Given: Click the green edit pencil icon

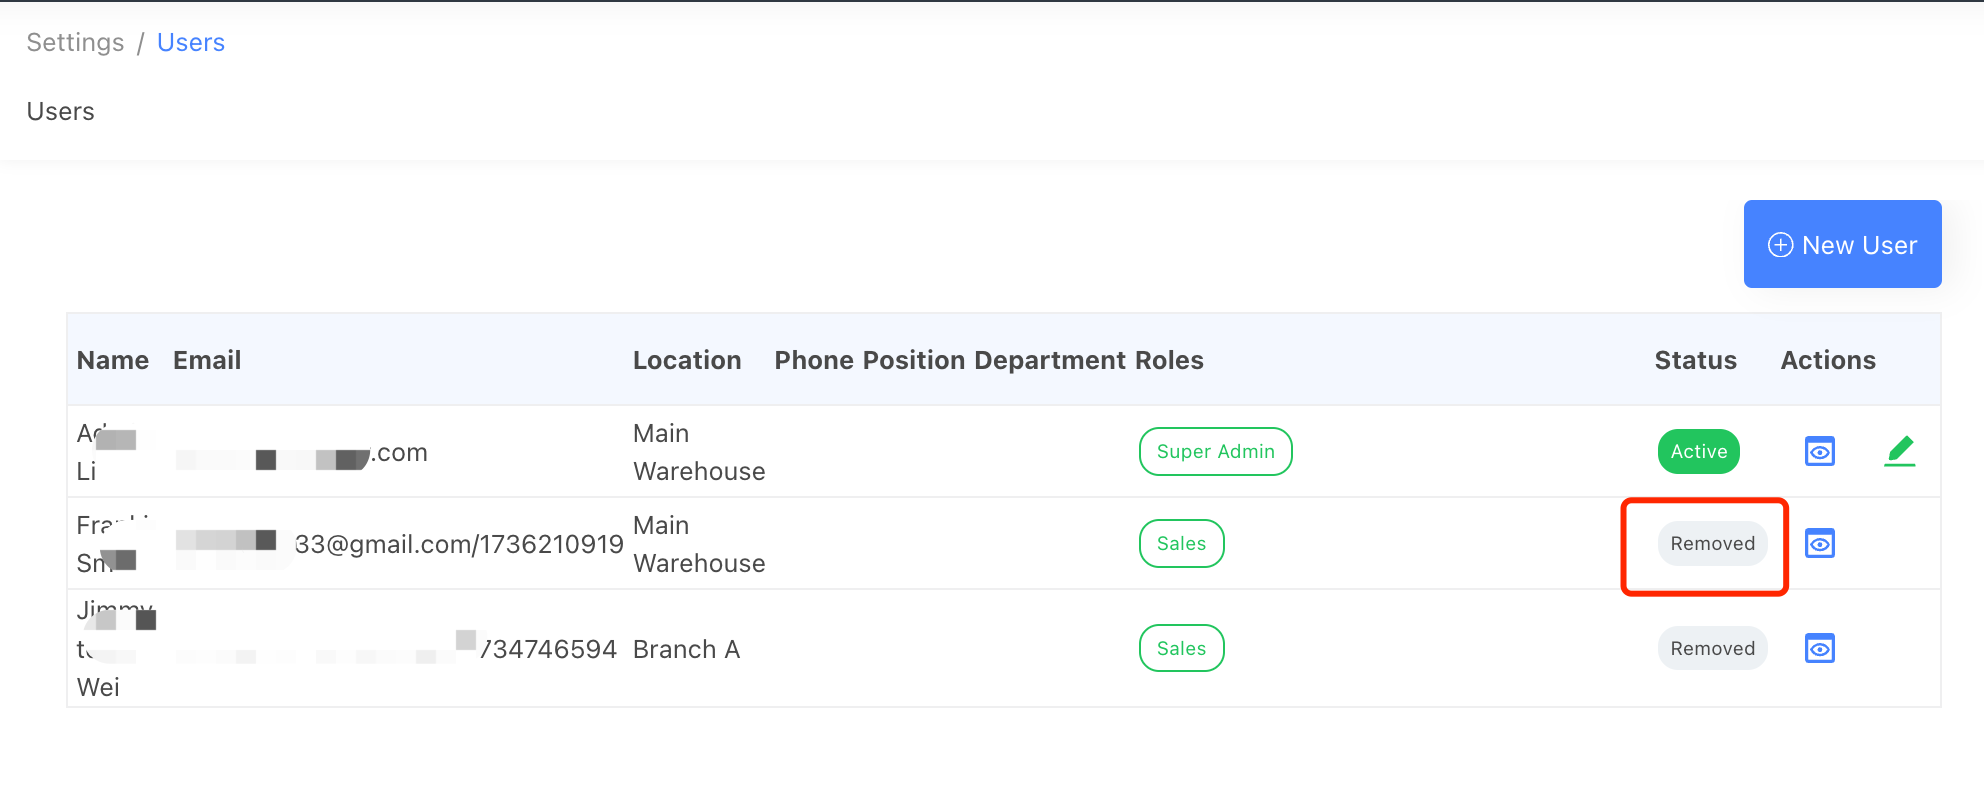Looking at the screenshot, I should 1899,452.
